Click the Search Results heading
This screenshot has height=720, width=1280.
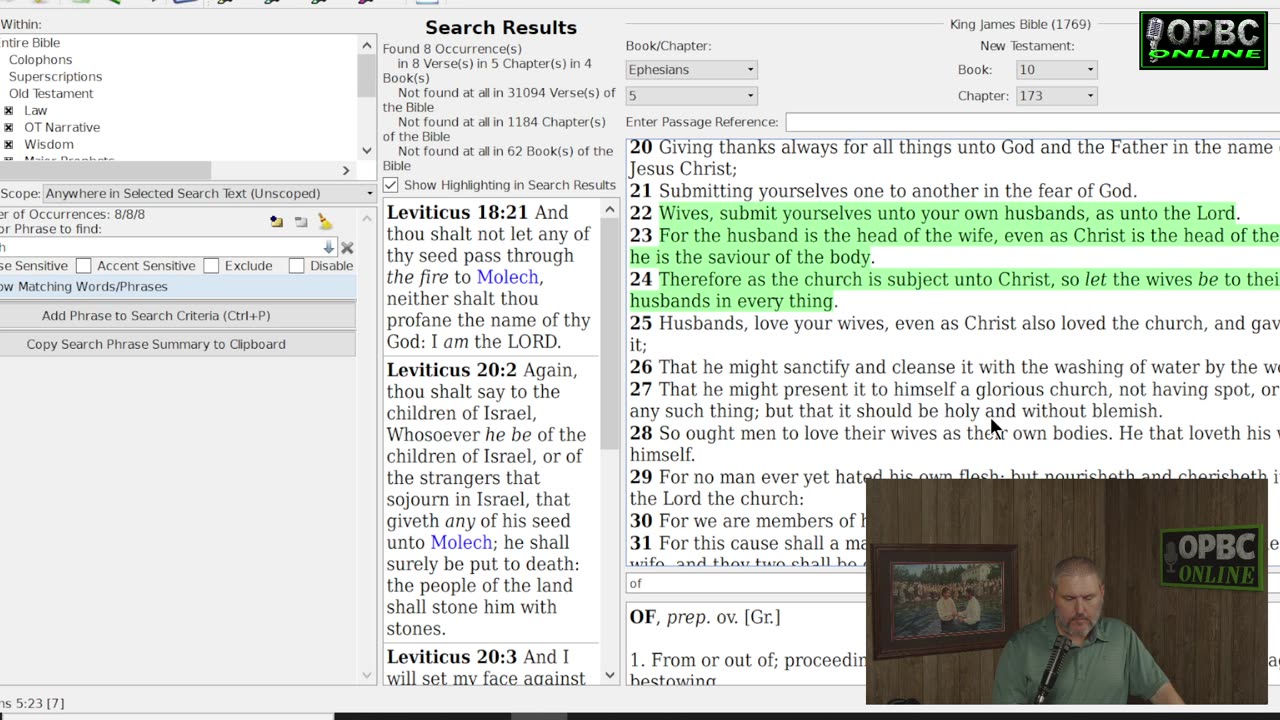coord(501,28)
